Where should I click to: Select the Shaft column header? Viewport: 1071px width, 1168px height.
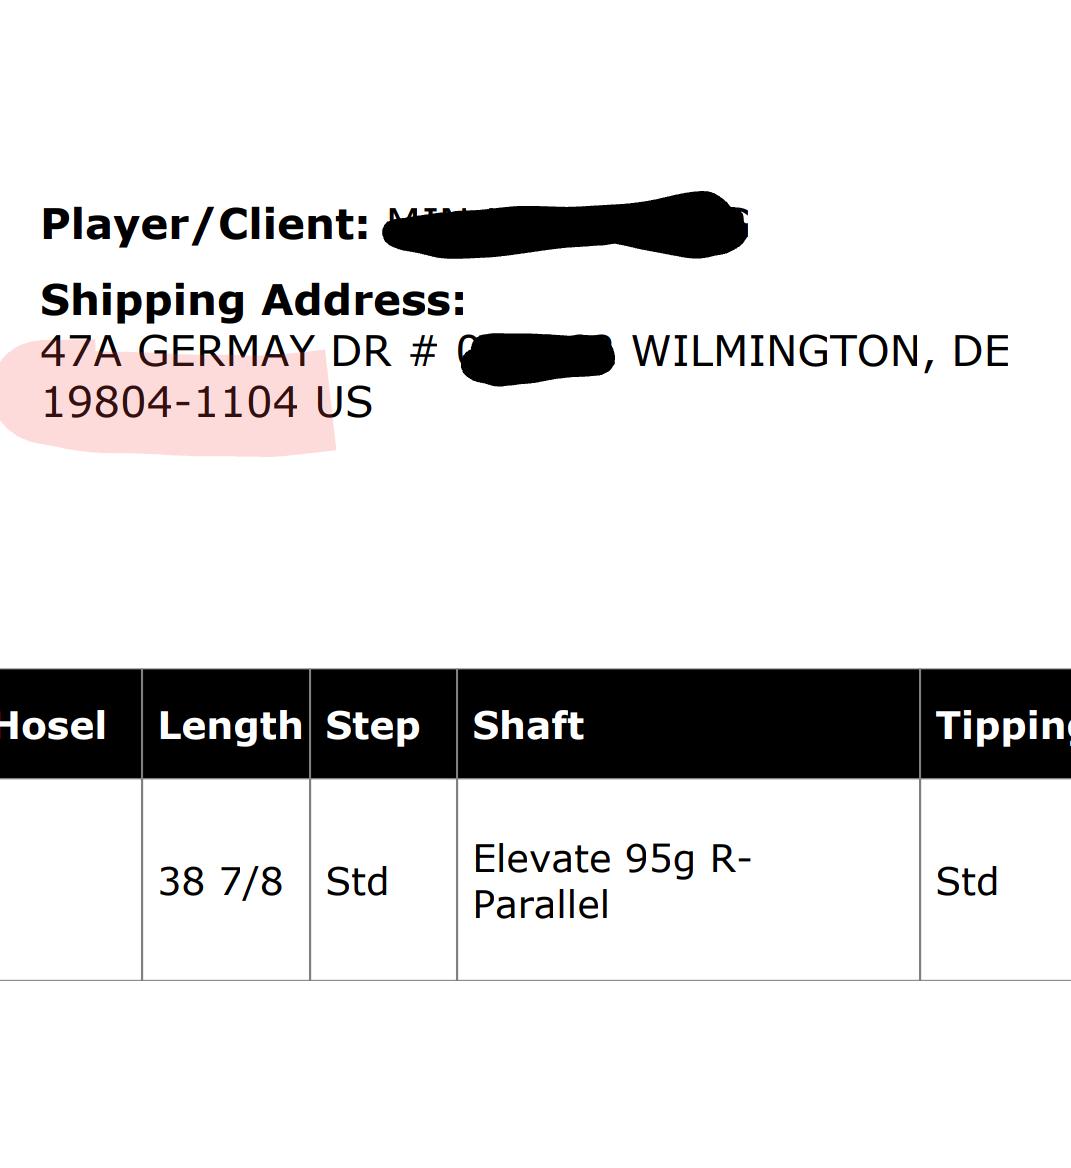528,725
